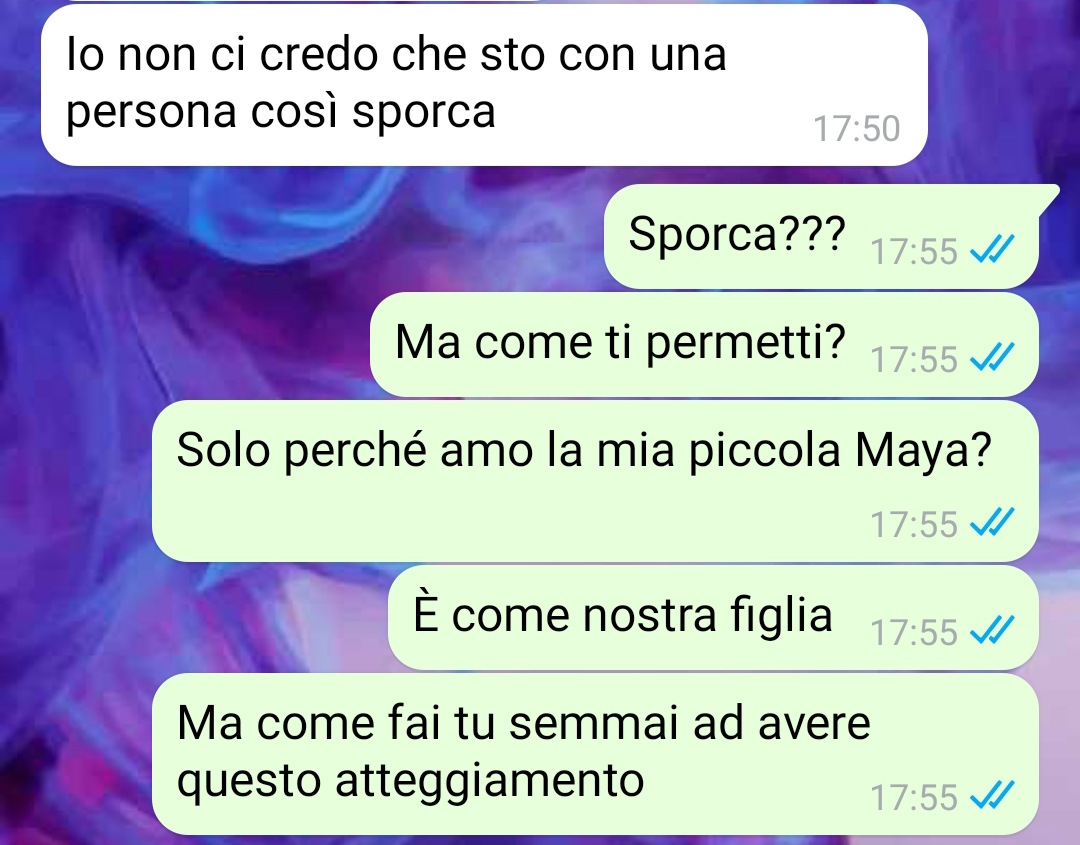Click timestamp on 'piccola Maya' message

[914, 524]
